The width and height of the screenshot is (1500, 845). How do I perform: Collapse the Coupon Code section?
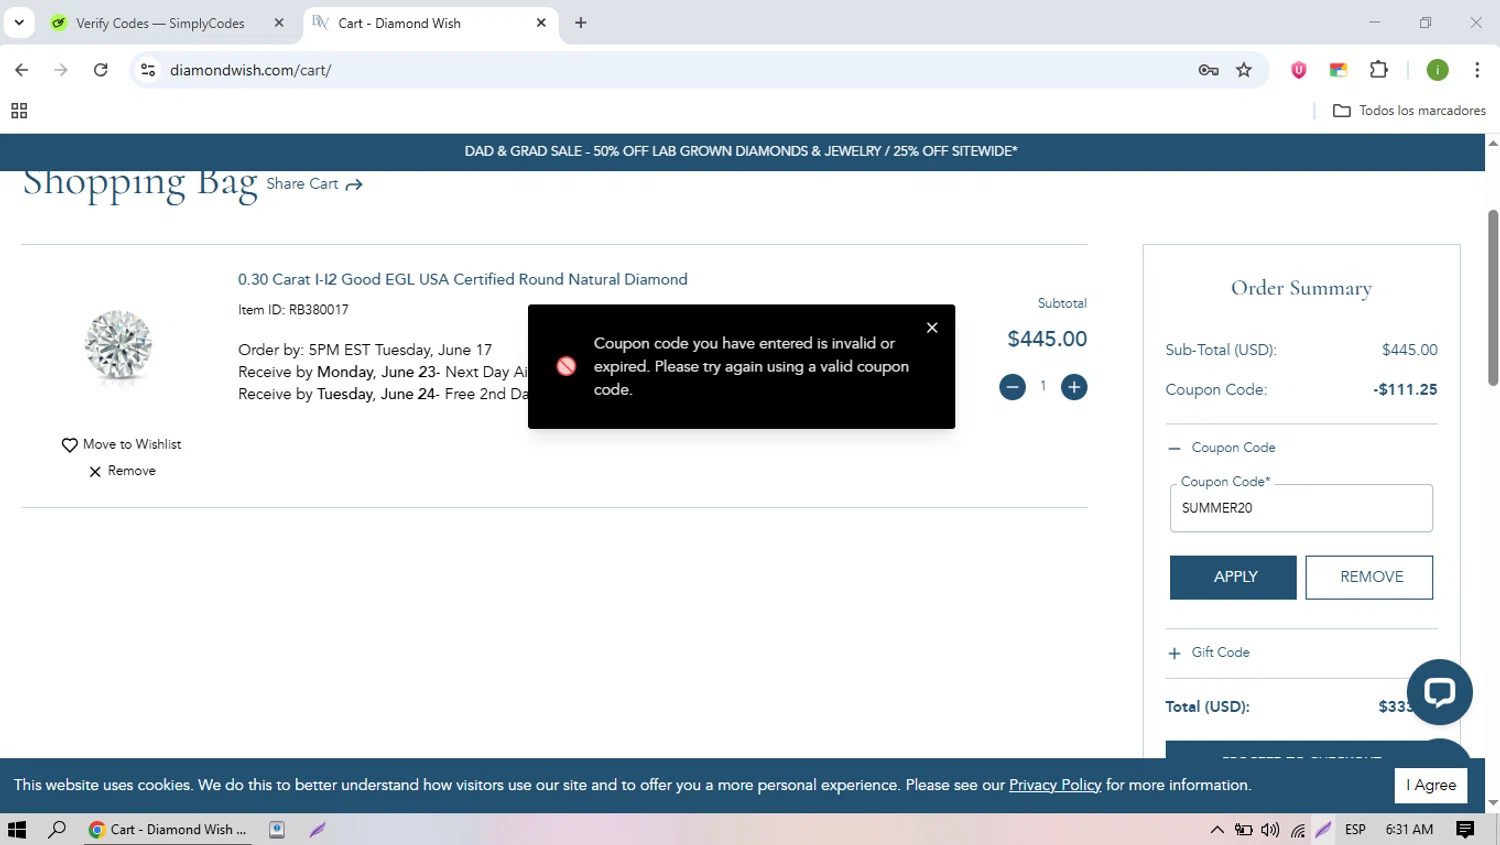pos(1222,447)
